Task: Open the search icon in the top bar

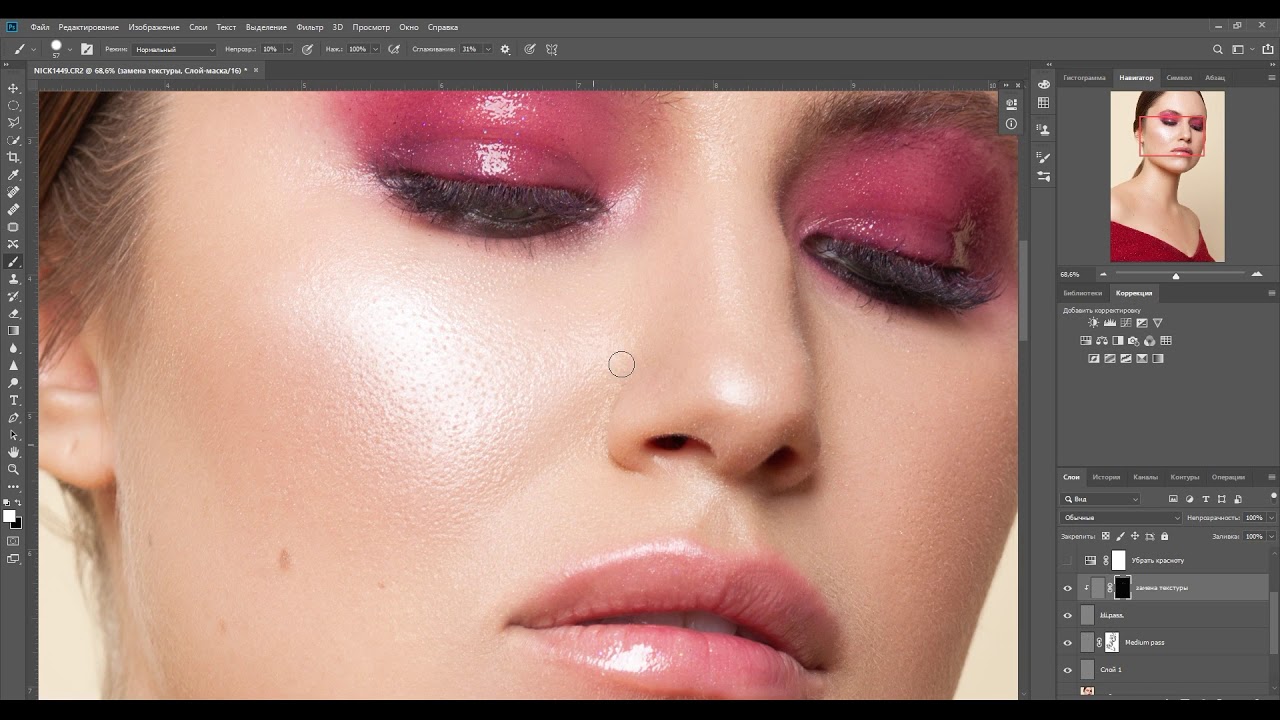Action: [1218, 49]
